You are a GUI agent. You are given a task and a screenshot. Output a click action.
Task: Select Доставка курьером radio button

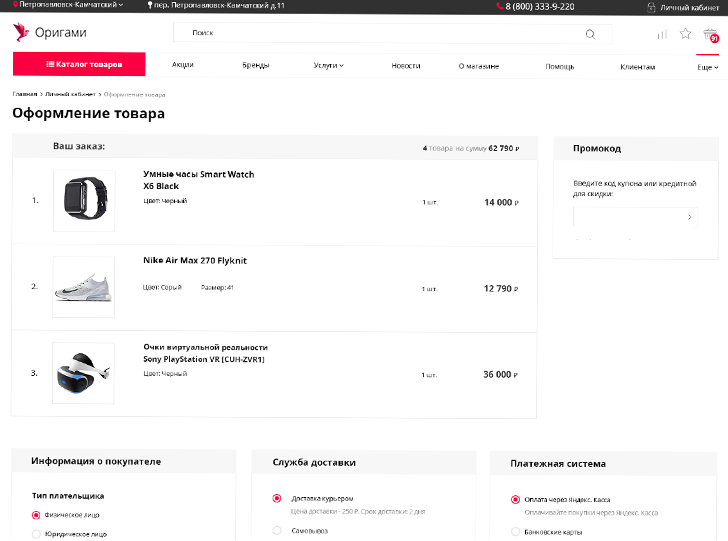click(x=277, y=498)
